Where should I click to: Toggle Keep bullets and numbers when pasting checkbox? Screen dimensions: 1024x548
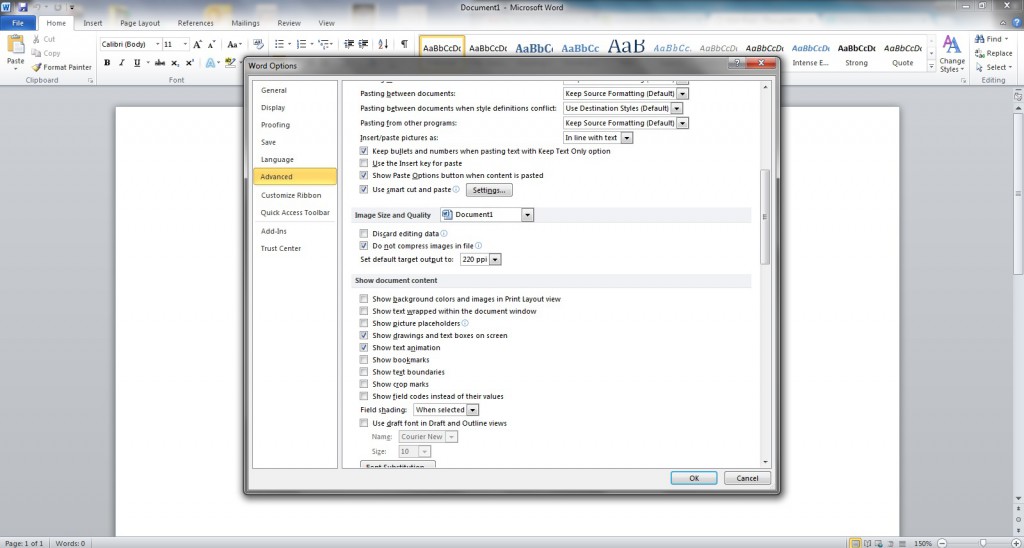pyautogui.click(x=364, y=151)
